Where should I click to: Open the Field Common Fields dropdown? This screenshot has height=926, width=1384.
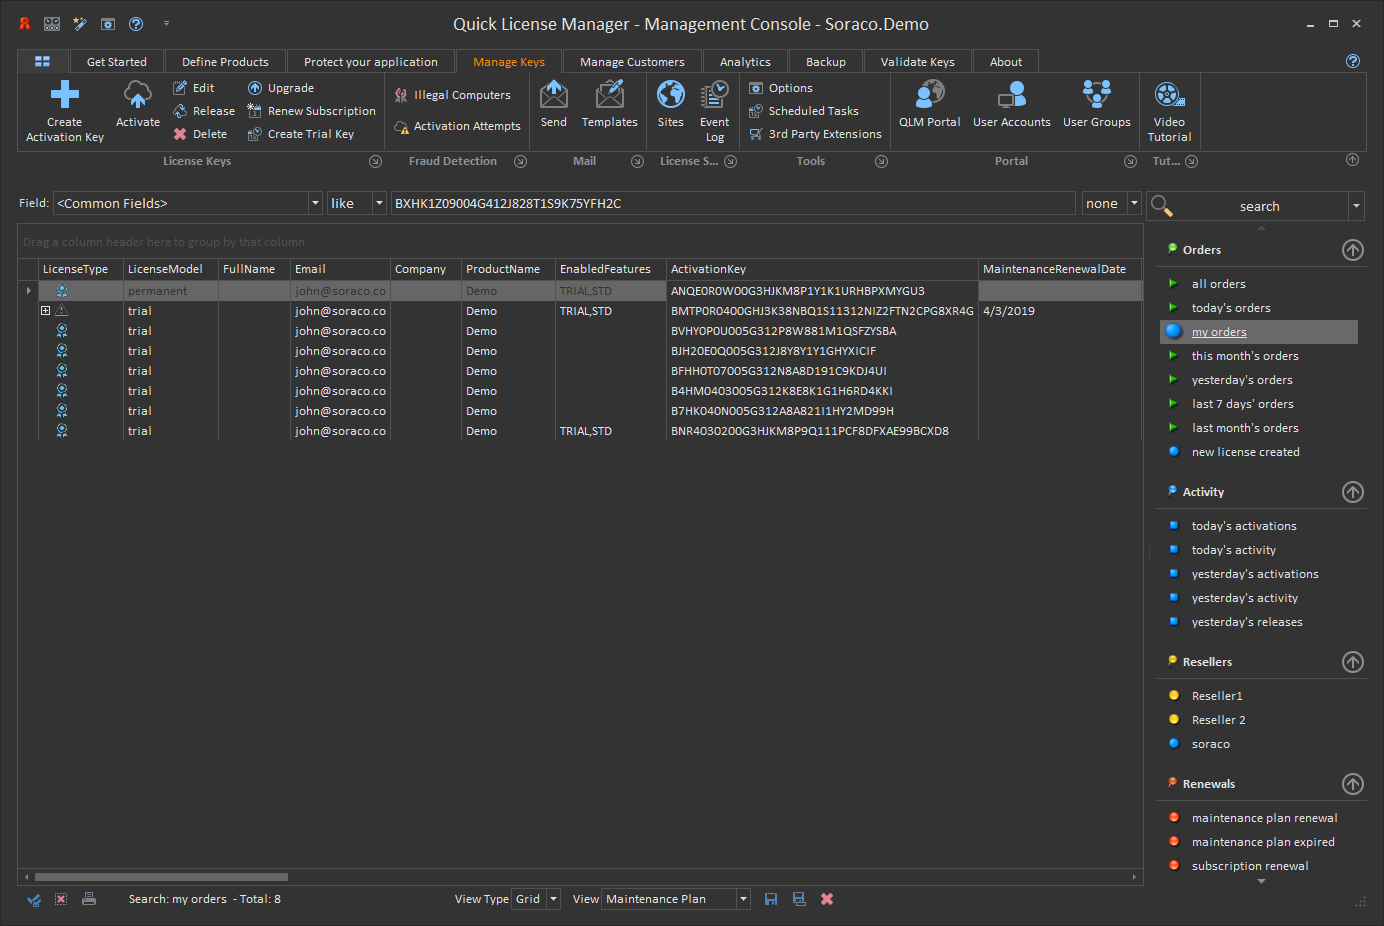pyautogui.click(x=315, y=203)
